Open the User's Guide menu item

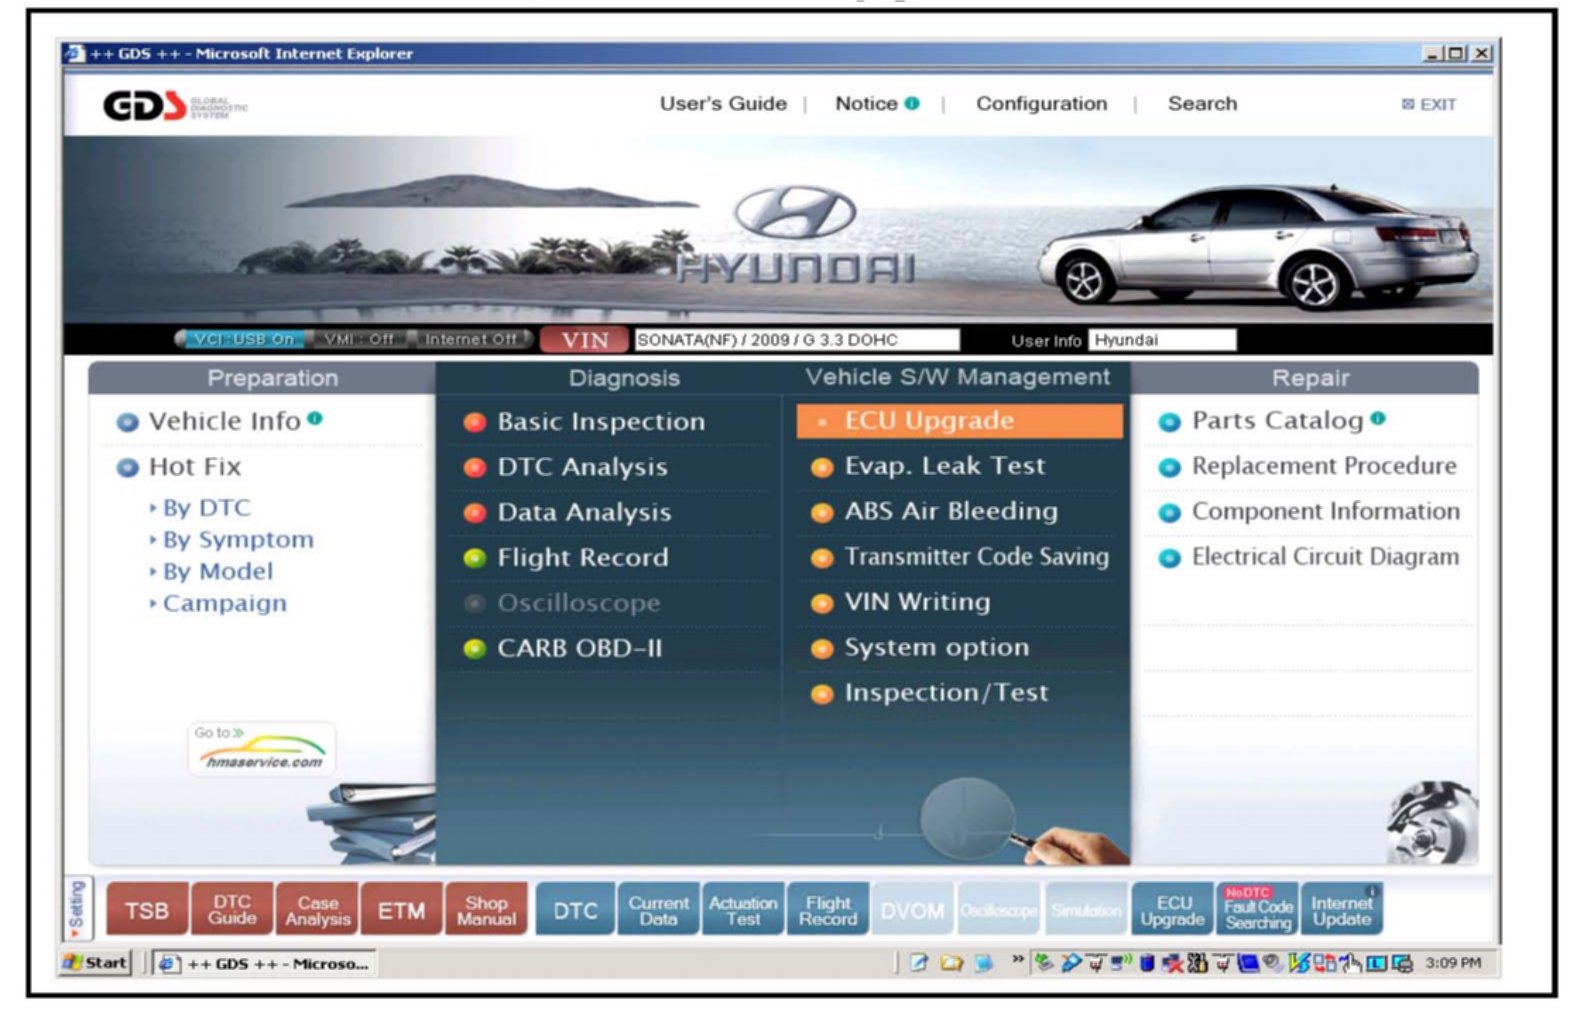pyautogui.click(x=722, y=104)
